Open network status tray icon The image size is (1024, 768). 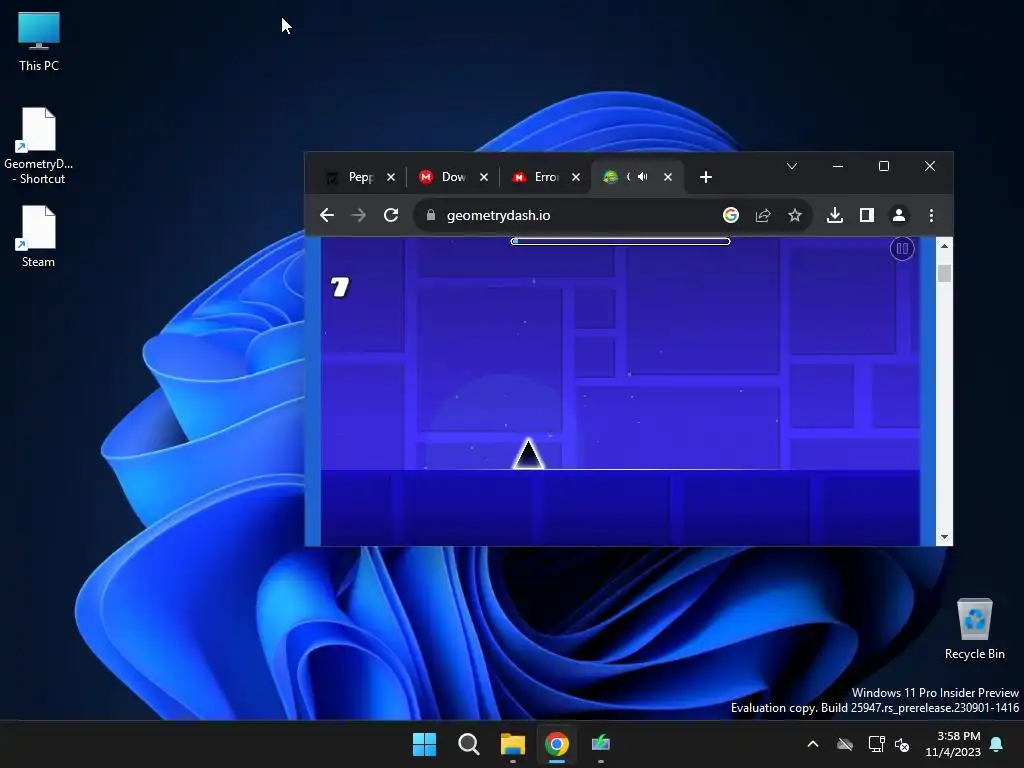pyautogui.click(x=876, y=744)
